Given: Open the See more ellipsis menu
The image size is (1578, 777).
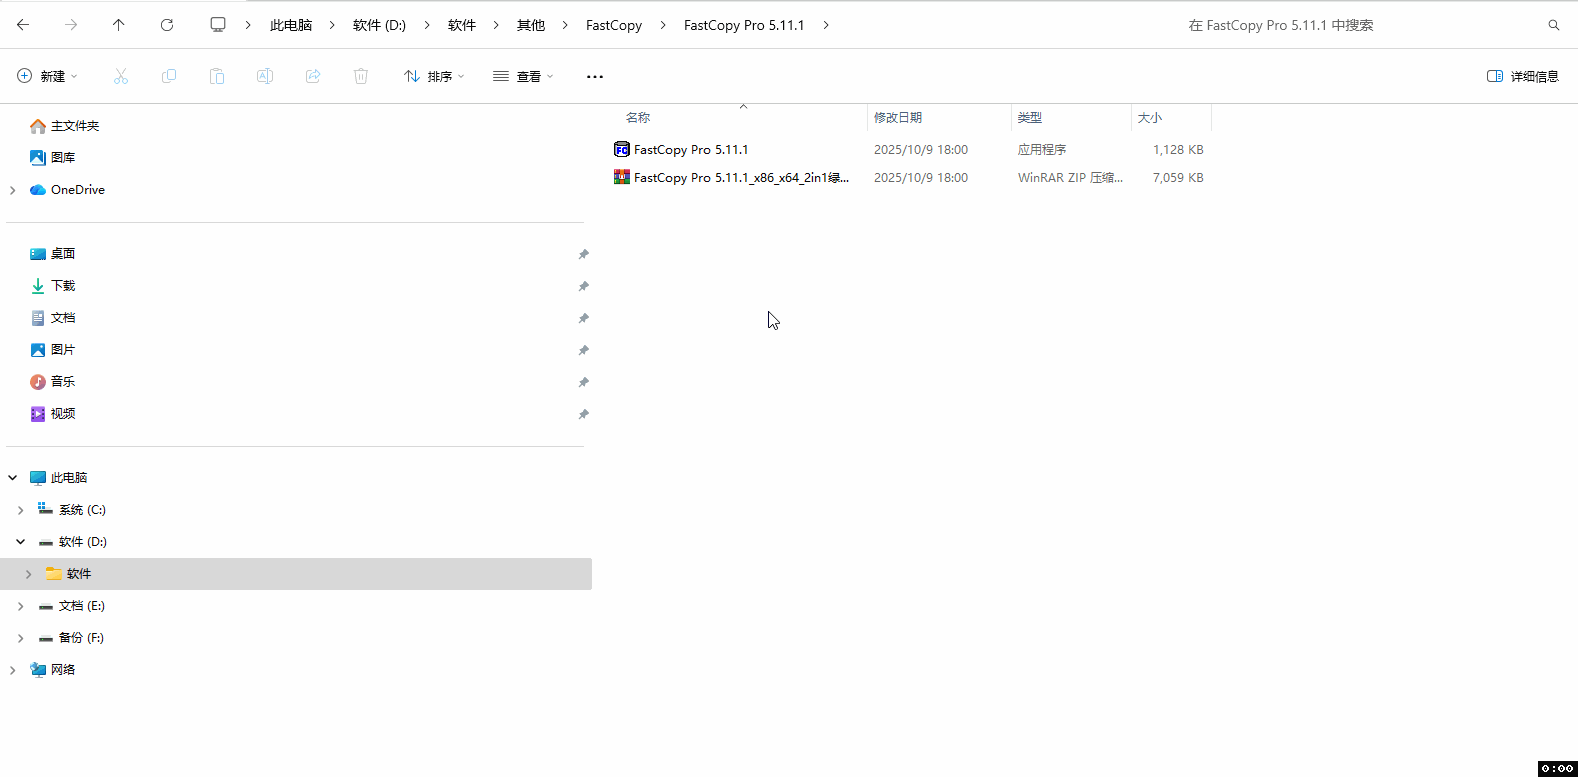Looking at the screenshot, I should pyautogui.click(x=595, y=76).
